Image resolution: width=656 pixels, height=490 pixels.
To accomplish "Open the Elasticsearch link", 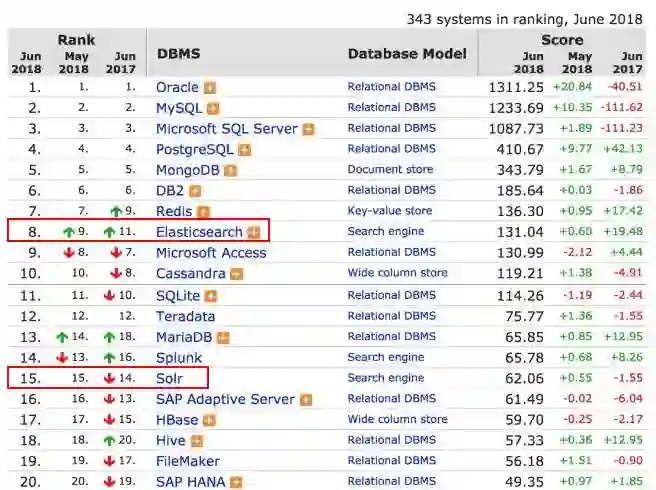I will pos(199,232).
